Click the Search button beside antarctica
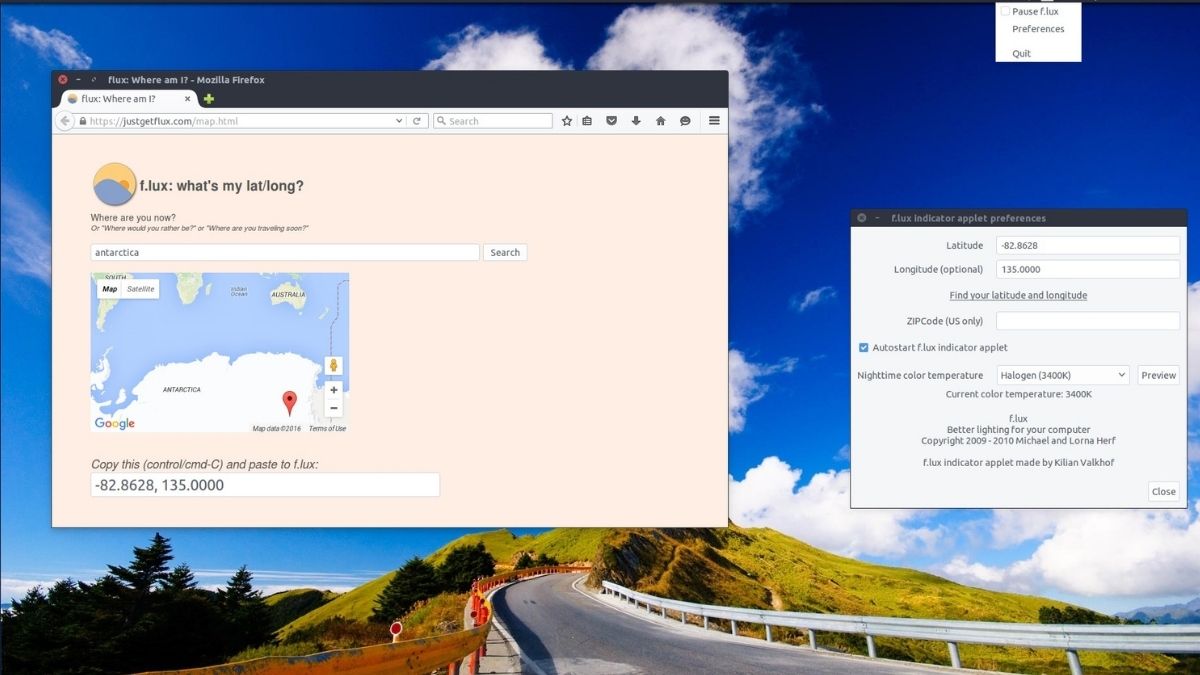 [505, 253]
